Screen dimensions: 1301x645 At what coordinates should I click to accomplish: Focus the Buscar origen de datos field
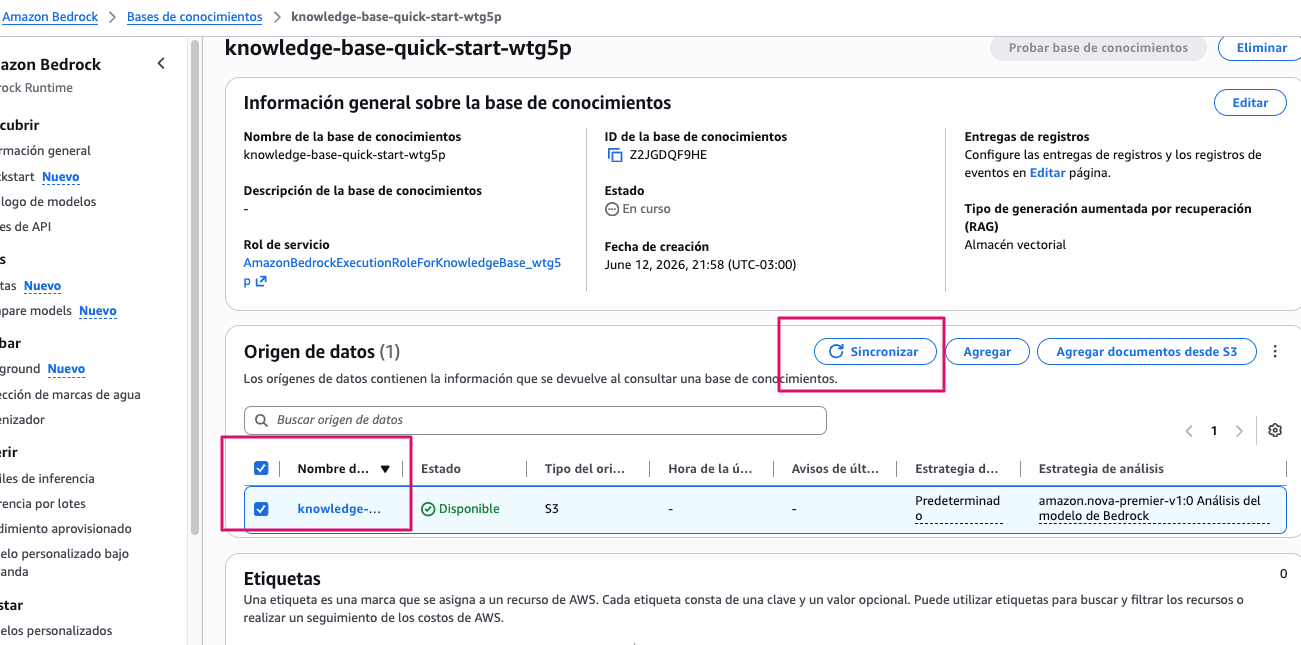[x=535, y=420]
